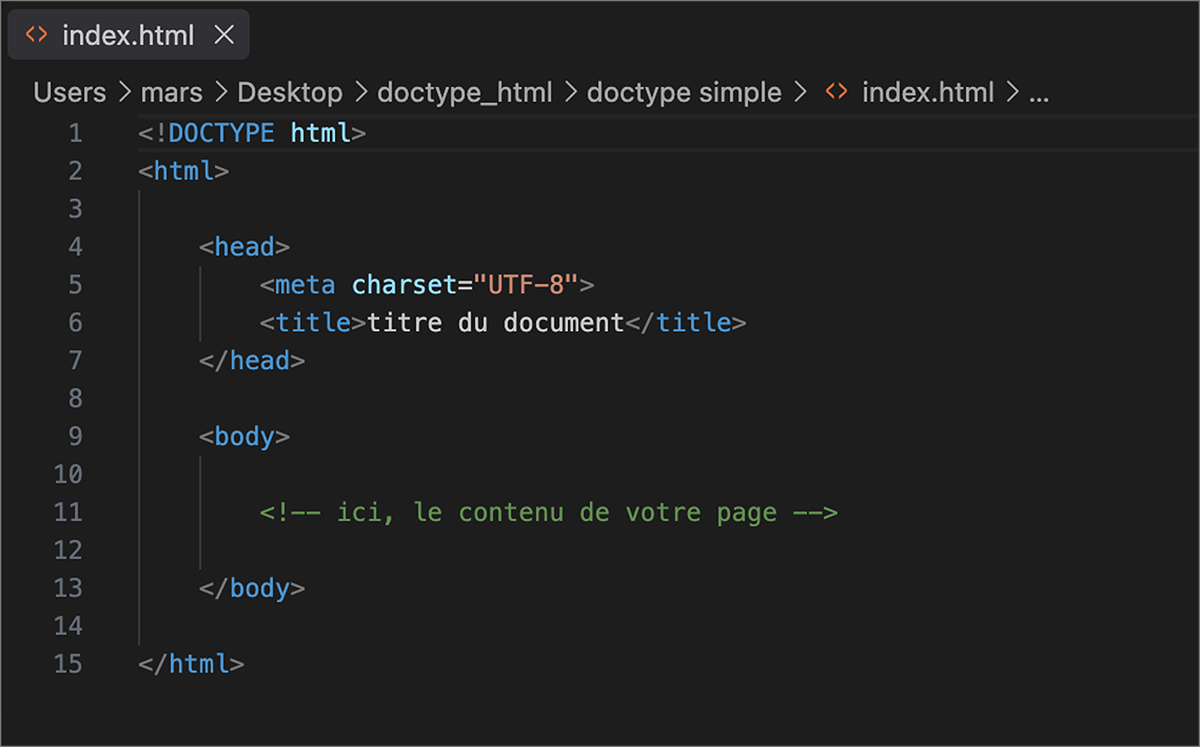1200x747 pixels.
Task: Open the Desktop breadcrumb folder
Action: point(290,93)
